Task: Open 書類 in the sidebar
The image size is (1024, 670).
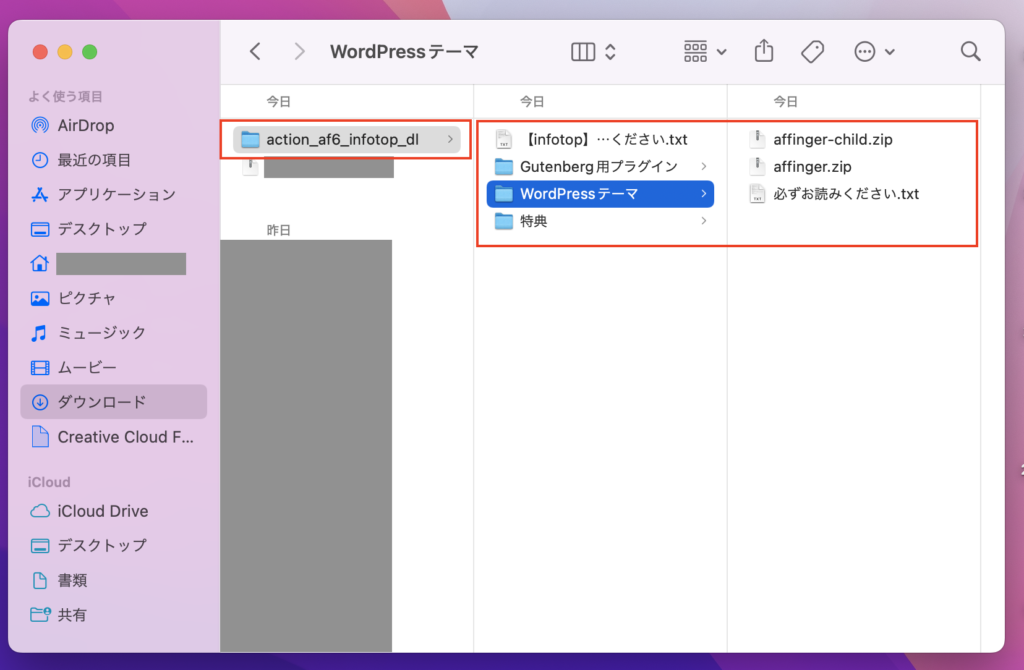Action: coord(114,580)
